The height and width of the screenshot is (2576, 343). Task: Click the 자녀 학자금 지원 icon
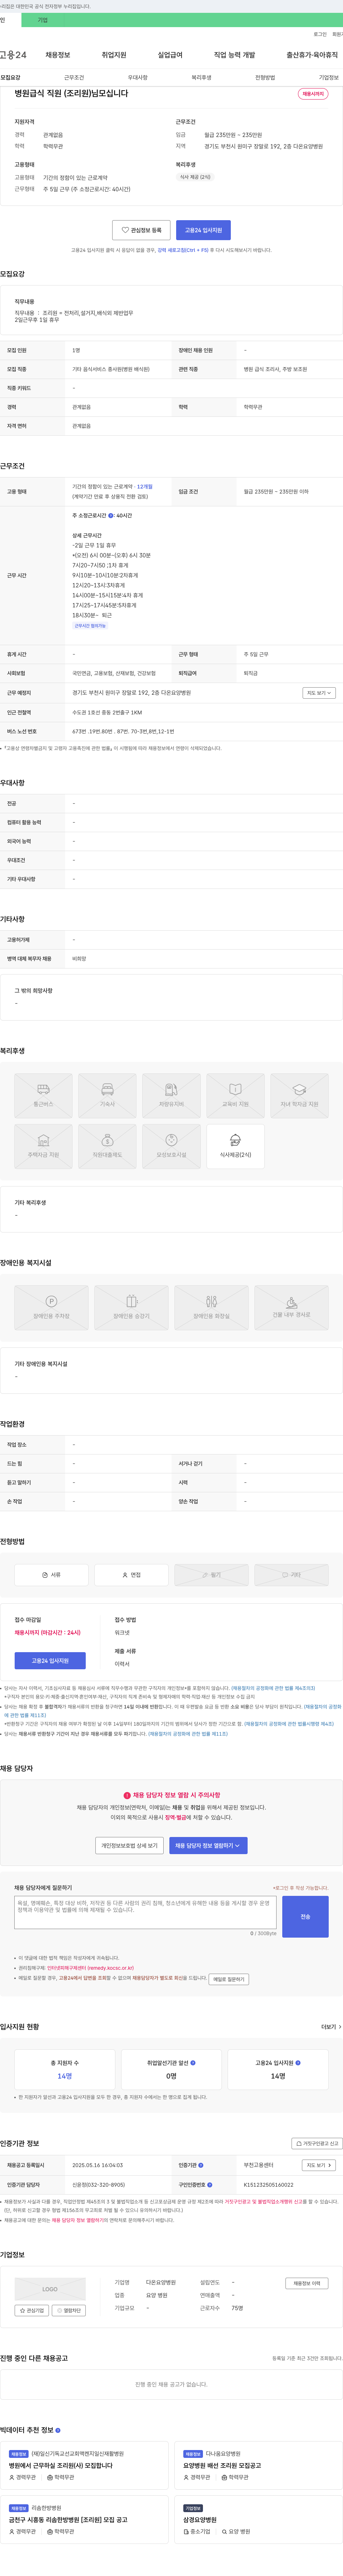click(x=299, y=1095)
